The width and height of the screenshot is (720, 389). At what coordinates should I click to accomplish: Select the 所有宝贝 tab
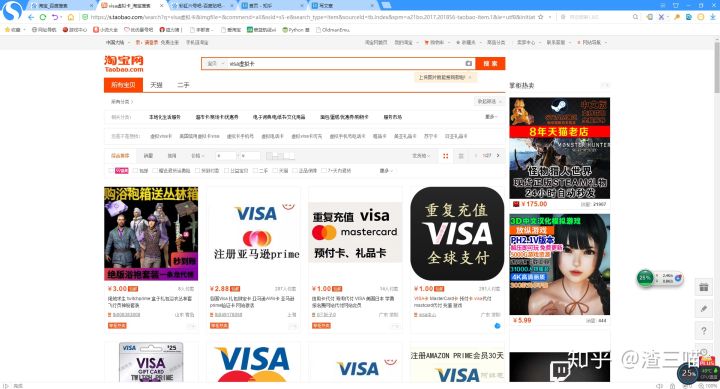point(123,85)
